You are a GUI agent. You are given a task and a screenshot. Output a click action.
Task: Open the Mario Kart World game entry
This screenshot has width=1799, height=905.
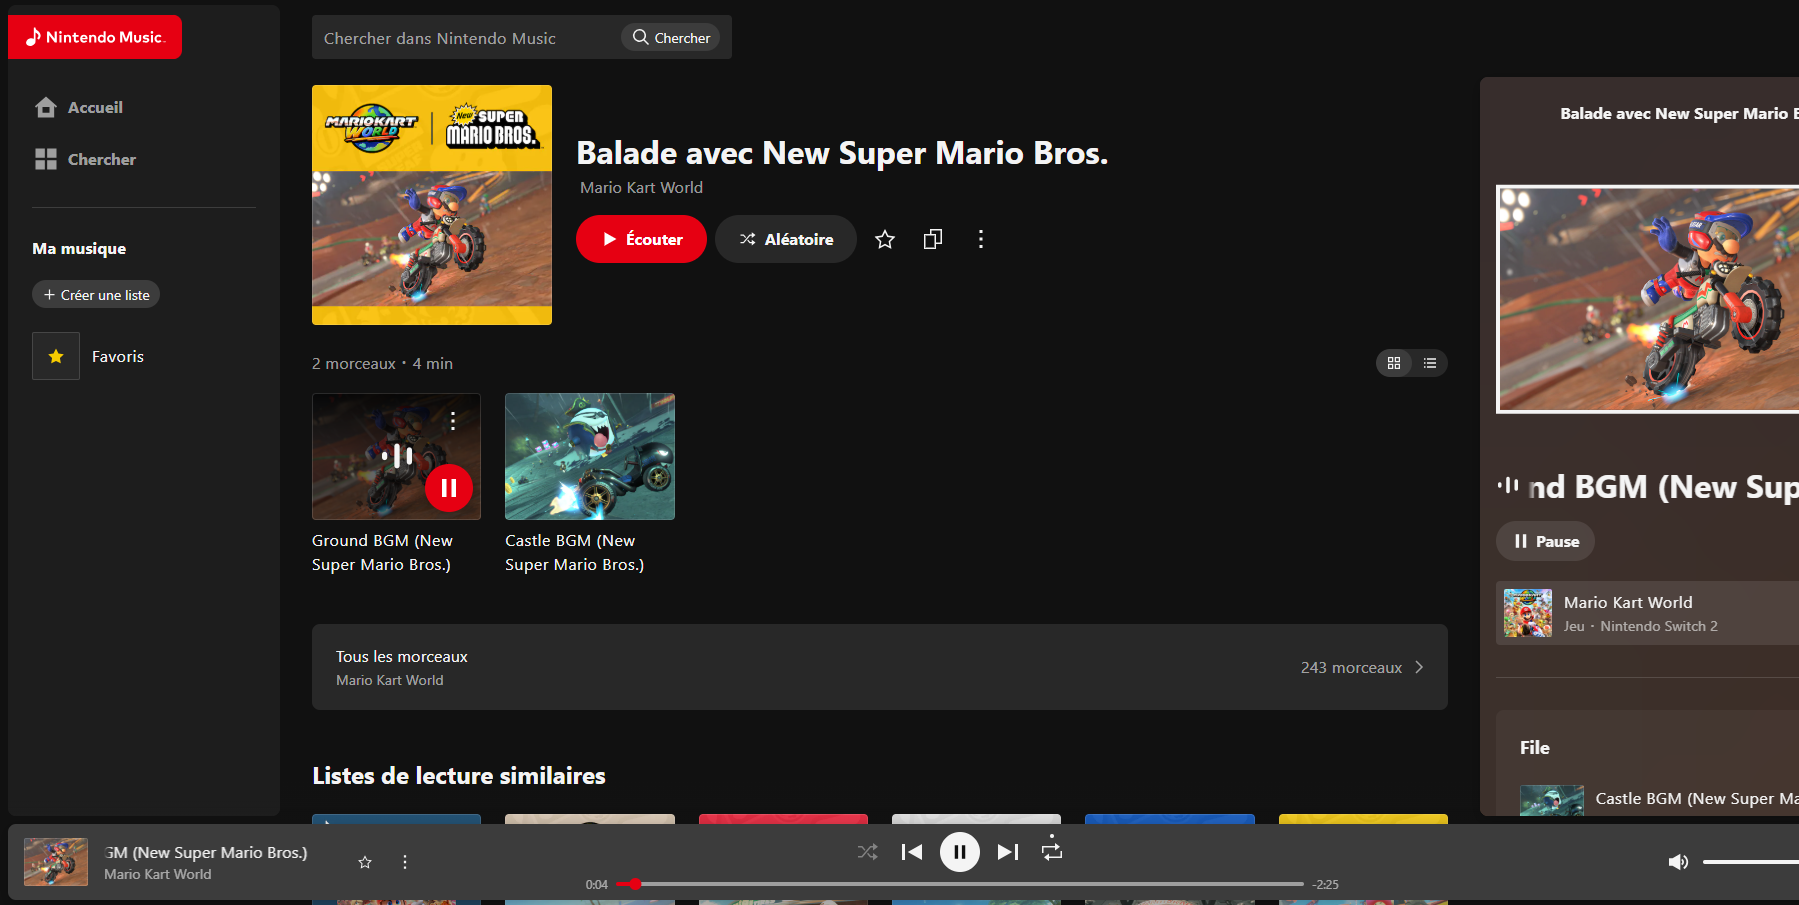(1647, 613)
